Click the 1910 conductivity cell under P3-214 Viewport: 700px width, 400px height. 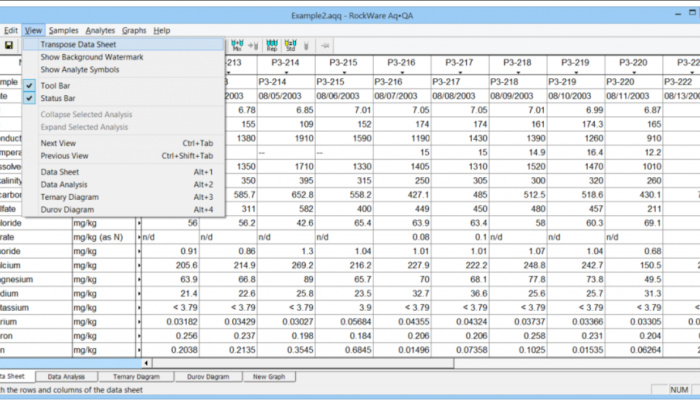[286, 138]
